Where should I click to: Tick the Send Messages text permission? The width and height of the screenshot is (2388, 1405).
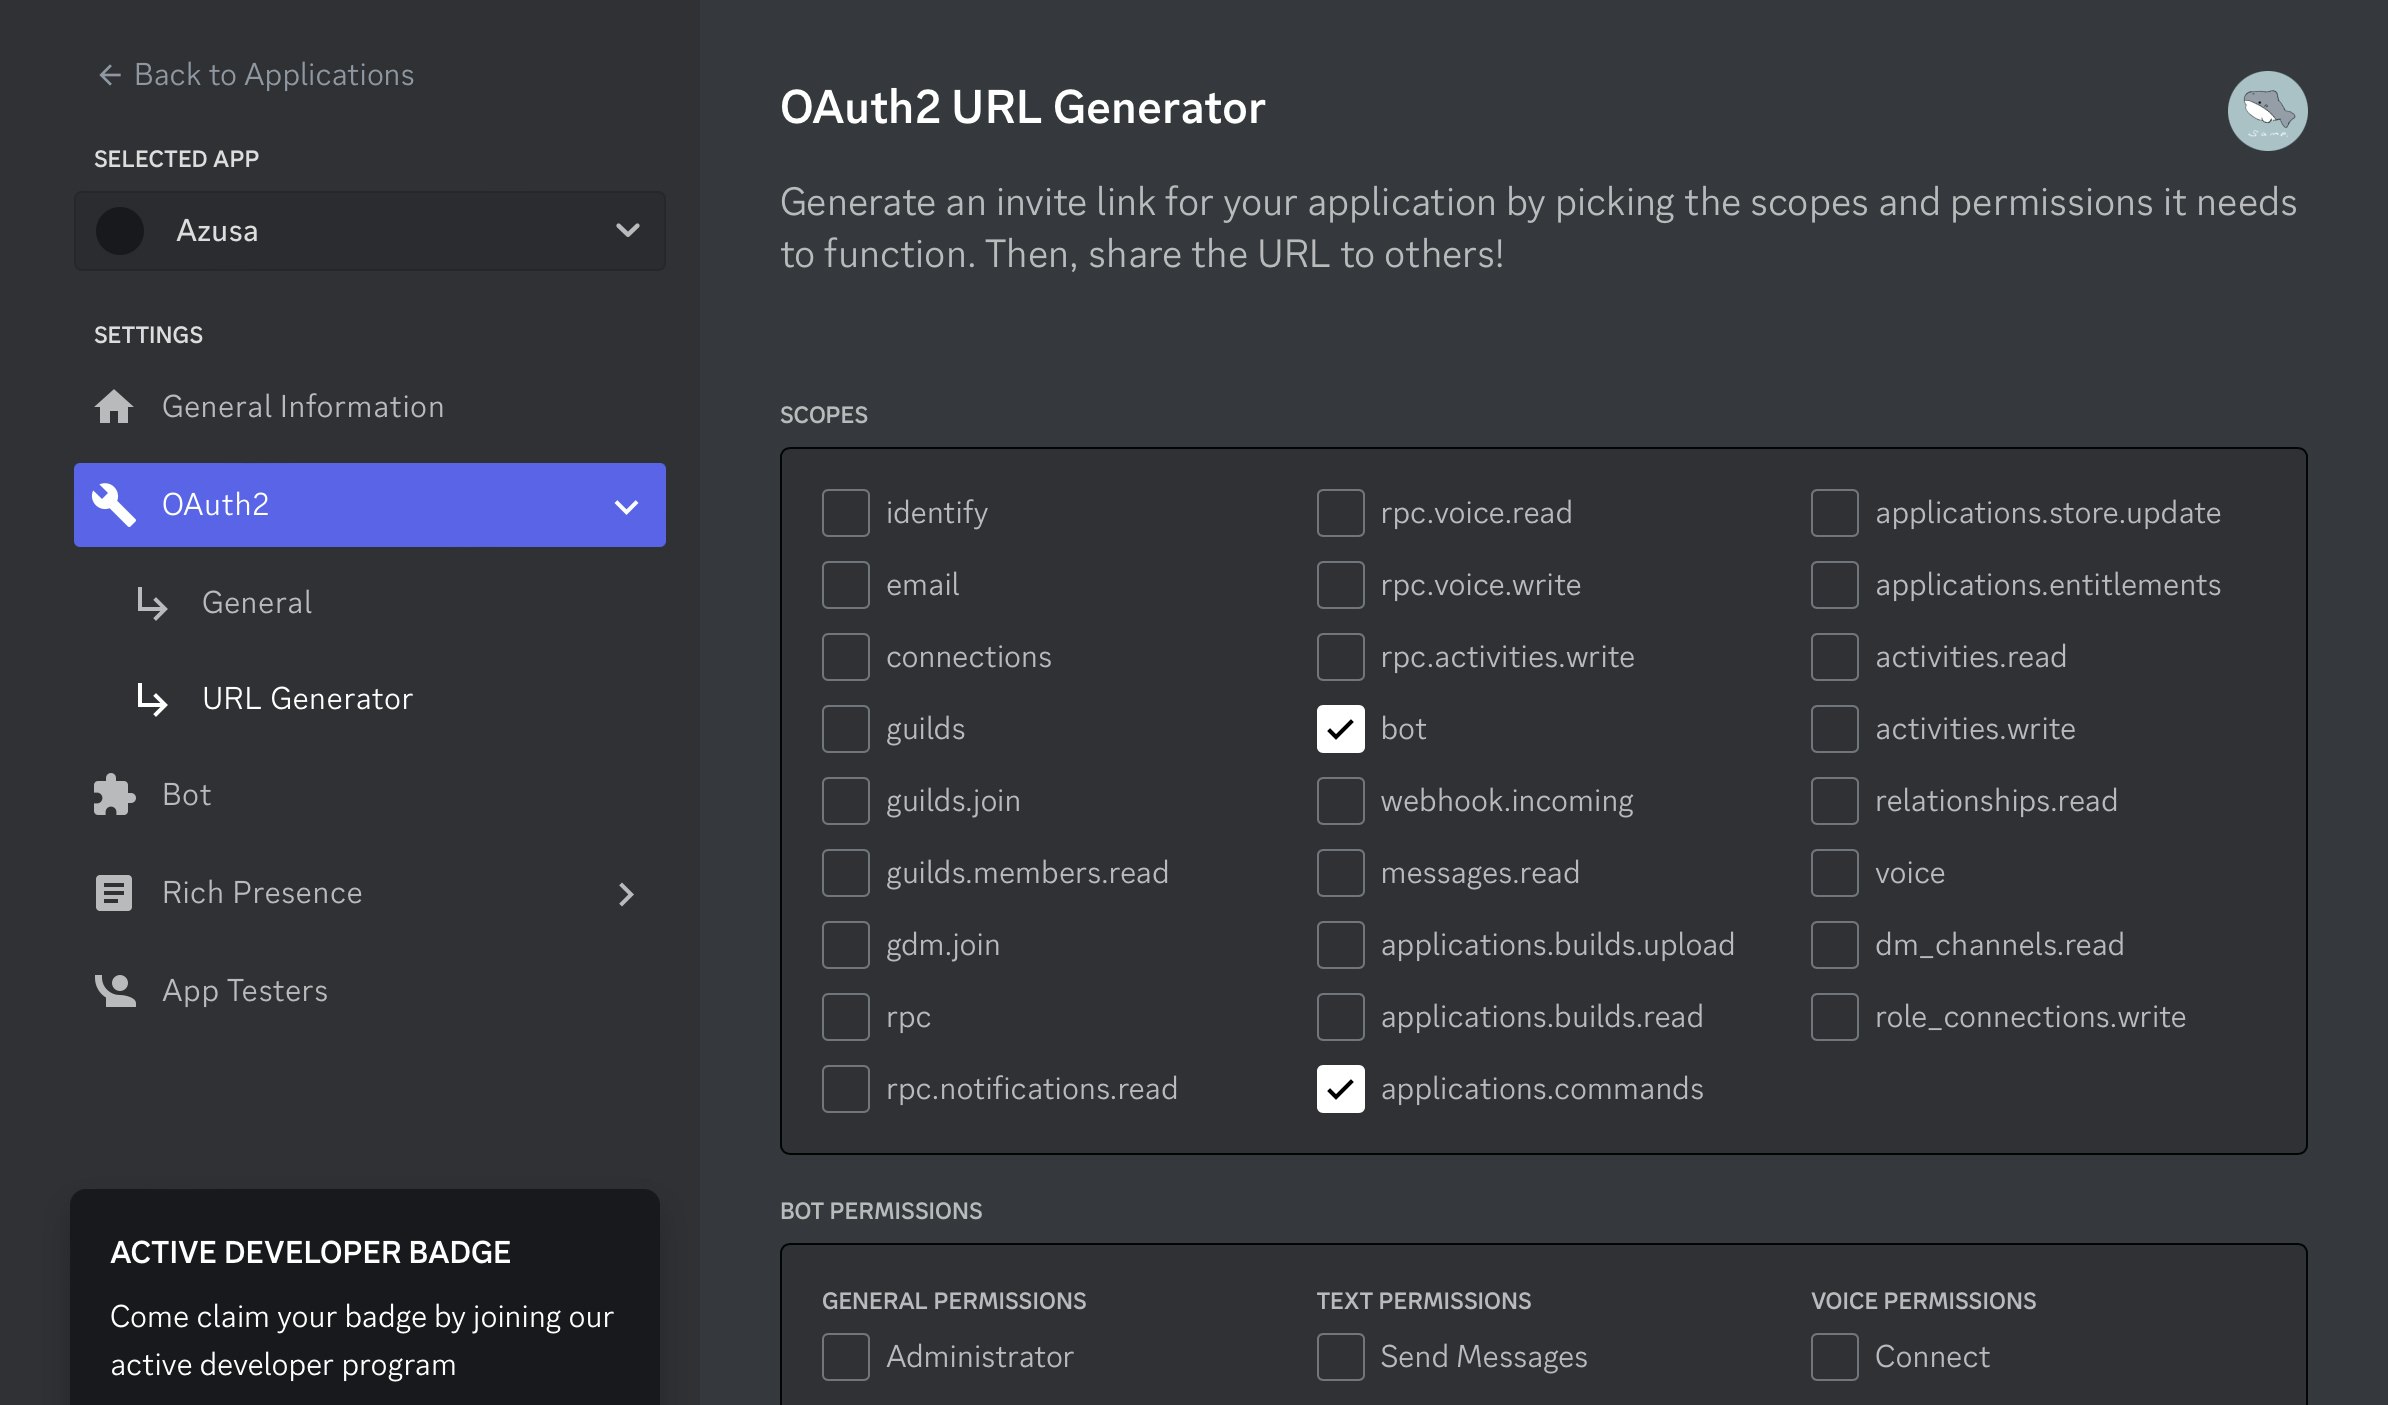pos(1340,1357)
